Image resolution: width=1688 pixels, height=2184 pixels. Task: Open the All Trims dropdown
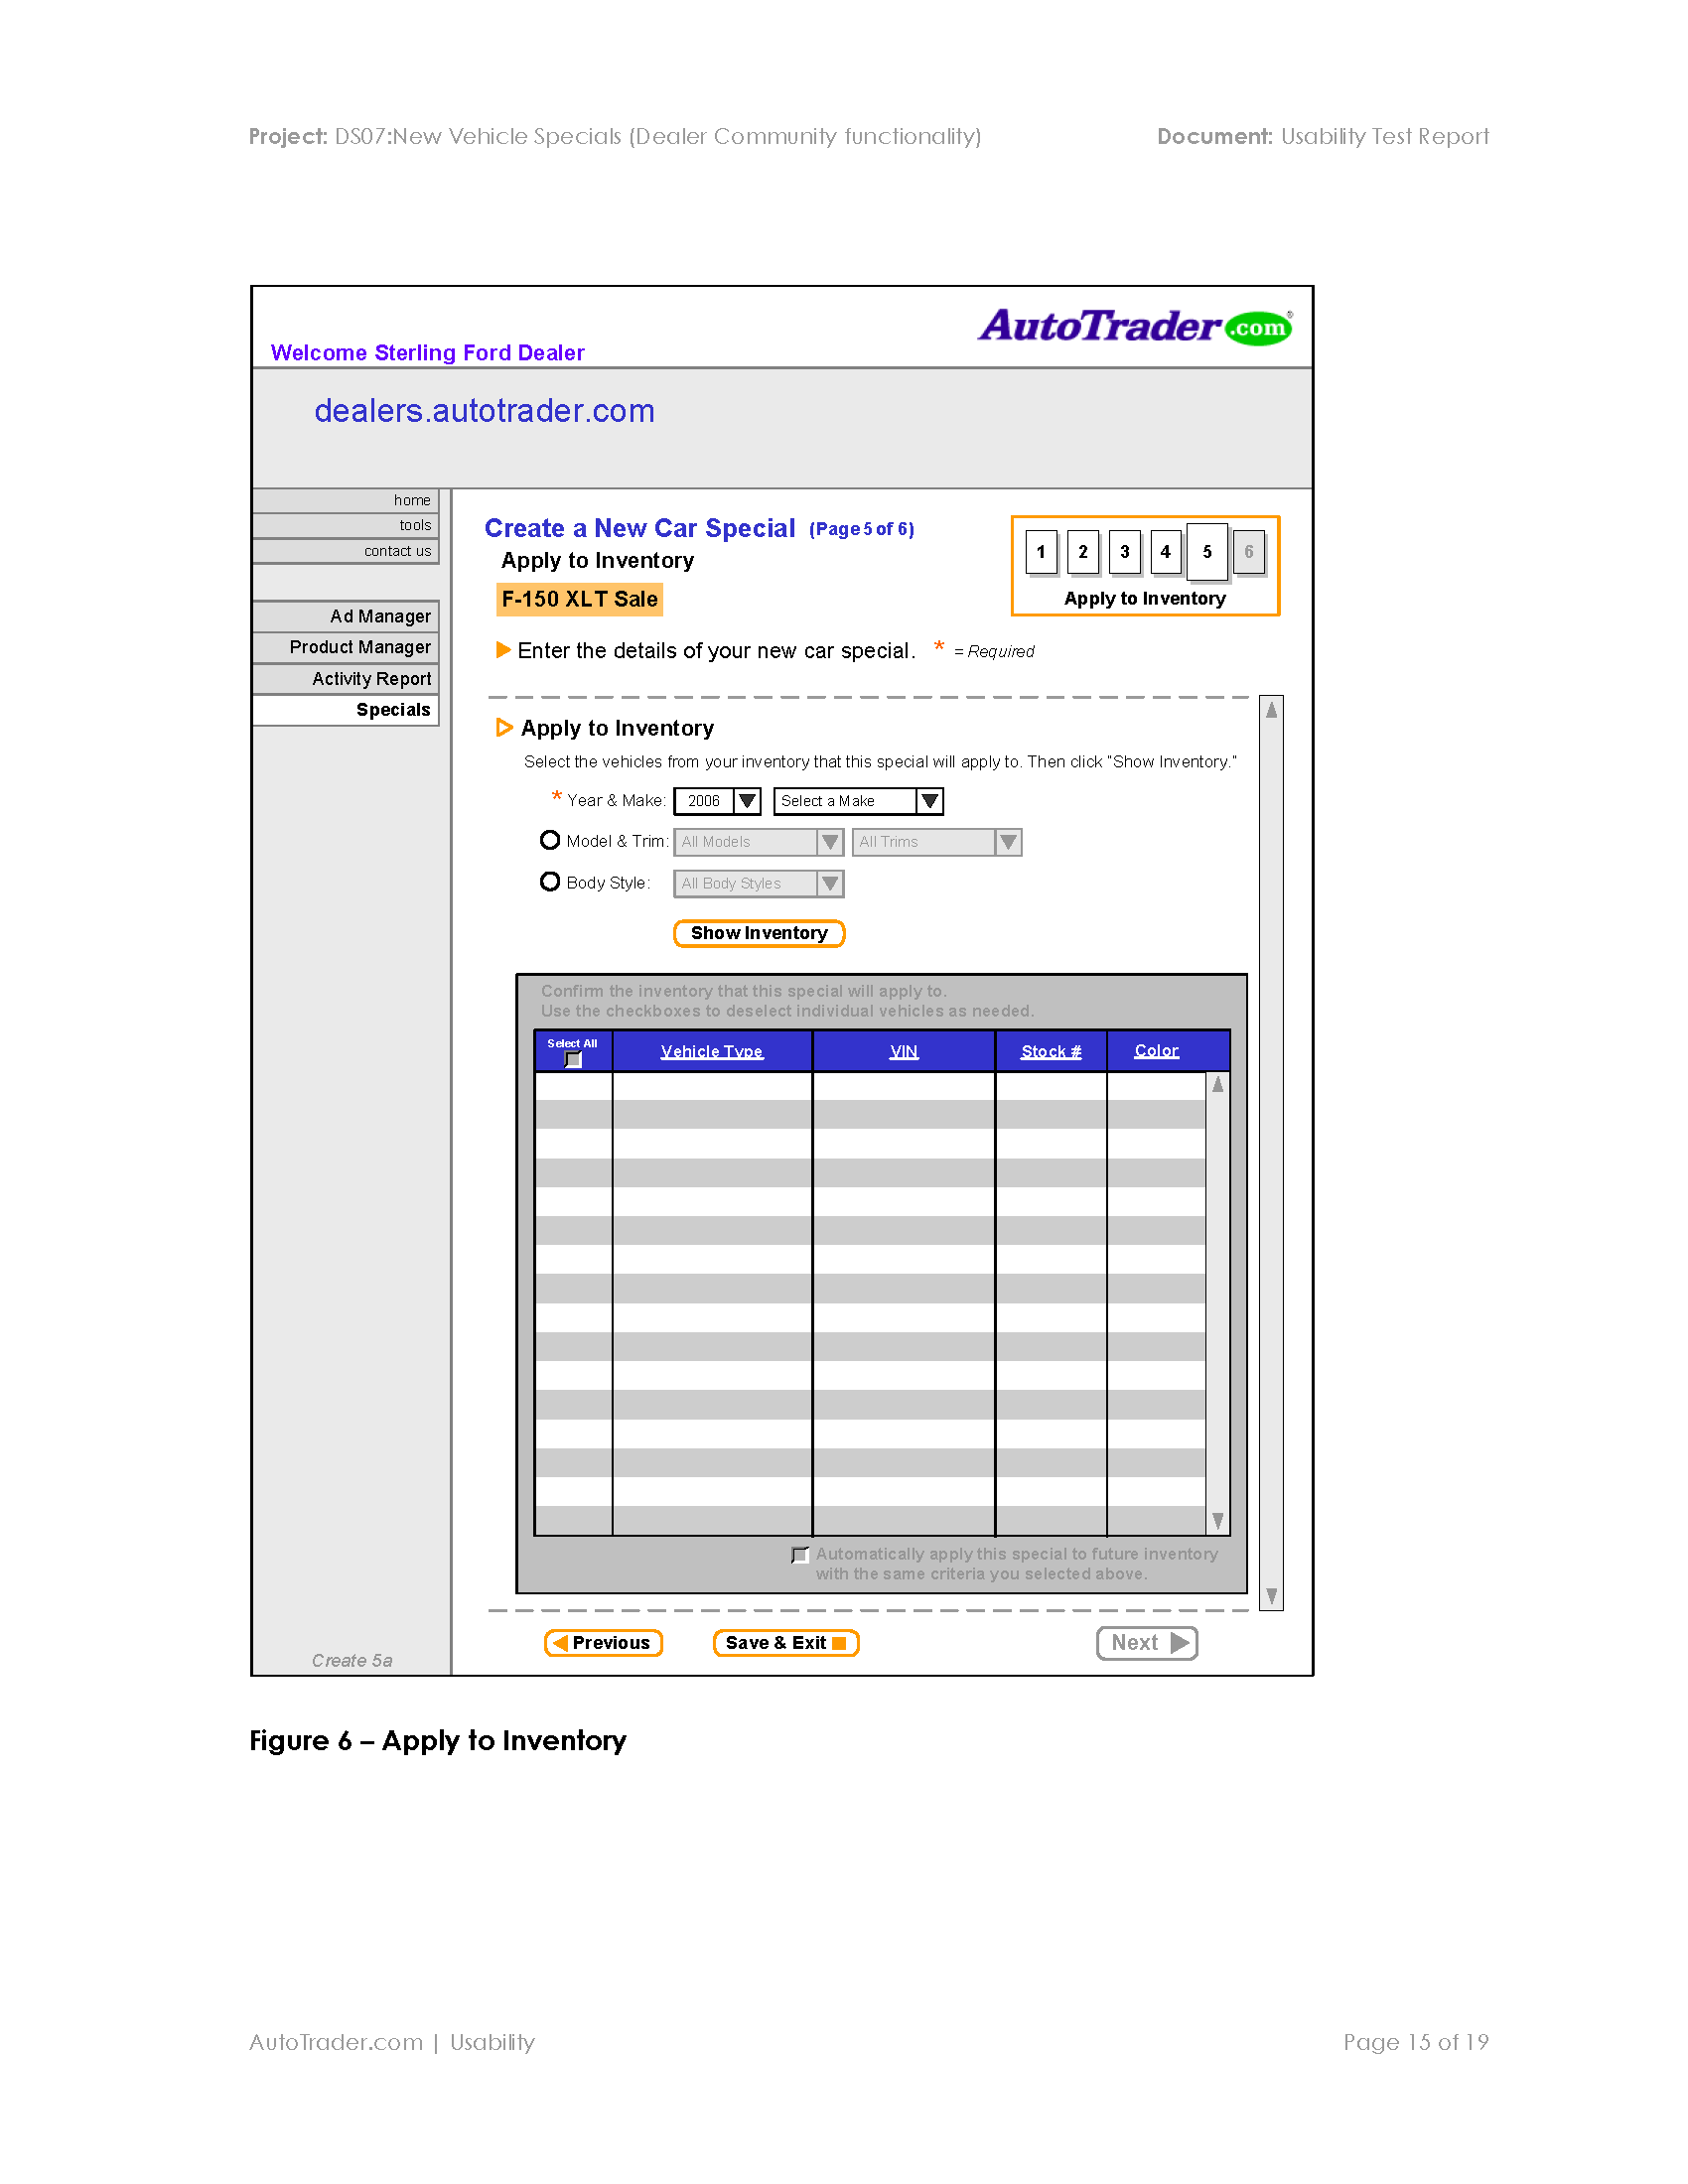[936, 842]
